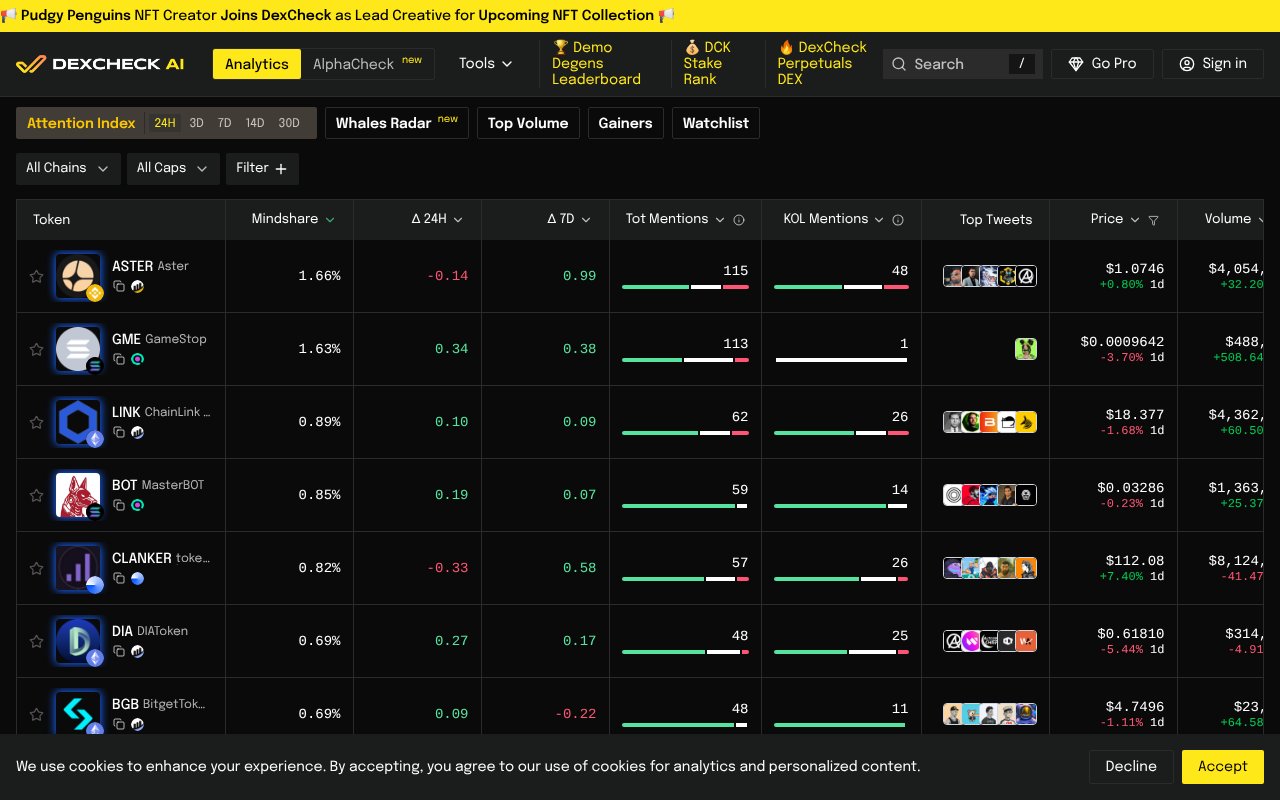
Task: Star the ASTER row to favorite it
Action: pos(37,276)
